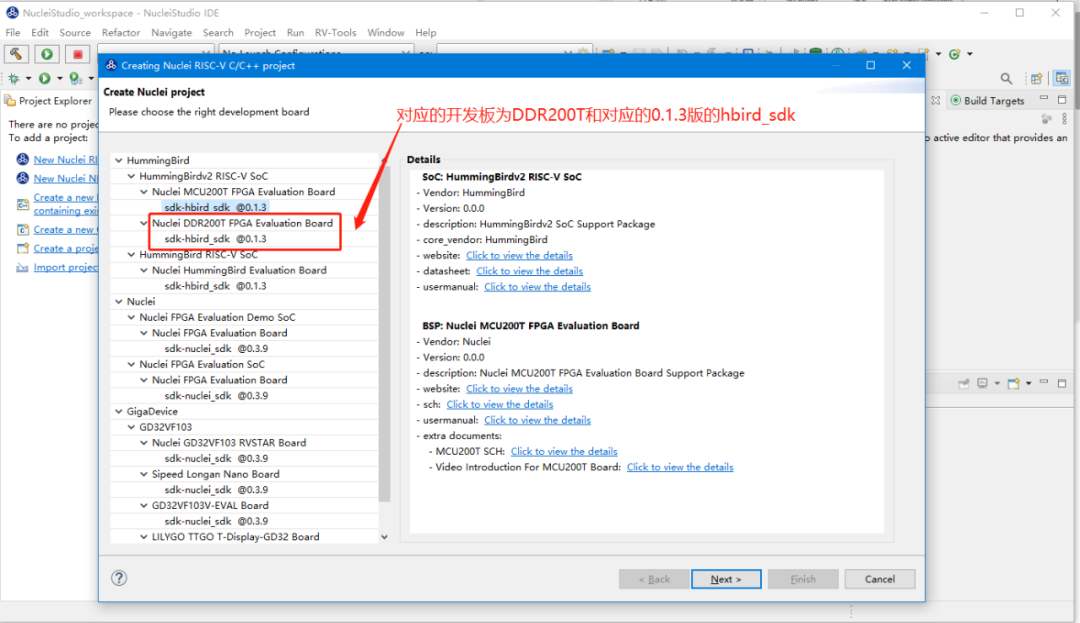Open the RV-Tools menu
Viewport: 1080px width, 623px height.
335,32
